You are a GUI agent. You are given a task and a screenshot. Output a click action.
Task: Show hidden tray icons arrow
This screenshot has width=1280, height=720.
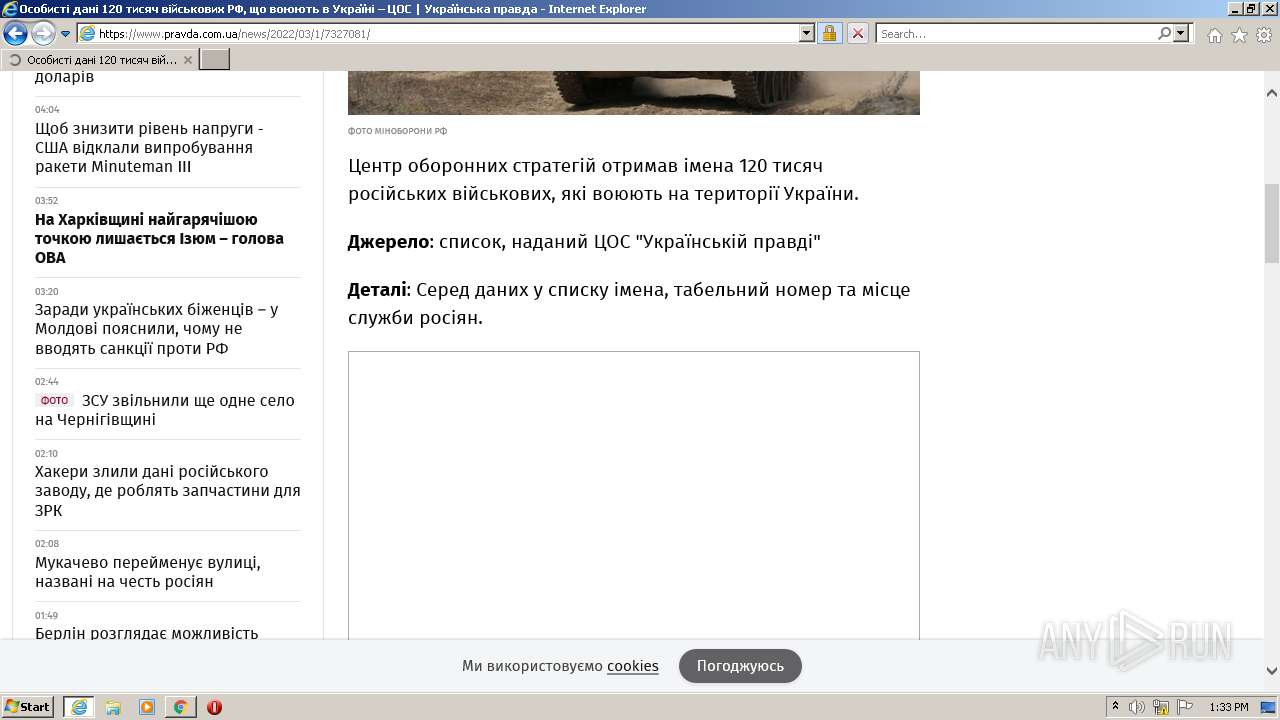[1115, 707]
